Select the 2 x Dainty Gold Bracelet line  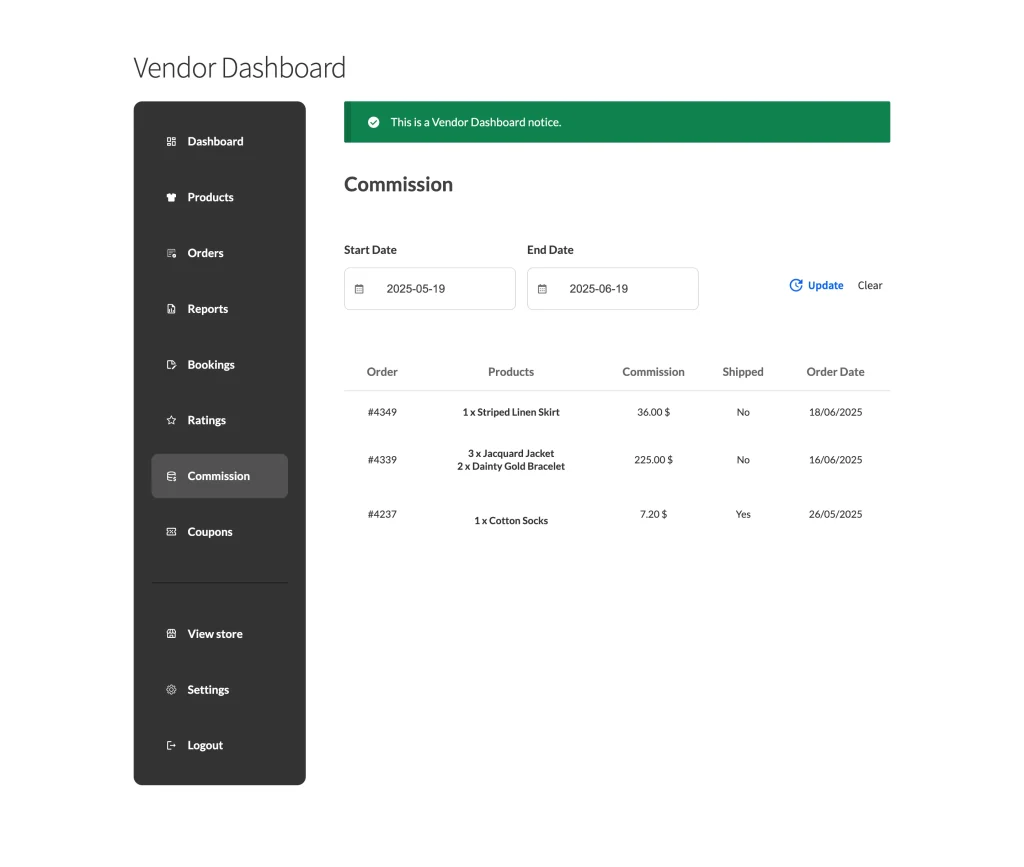click(511, 467)
